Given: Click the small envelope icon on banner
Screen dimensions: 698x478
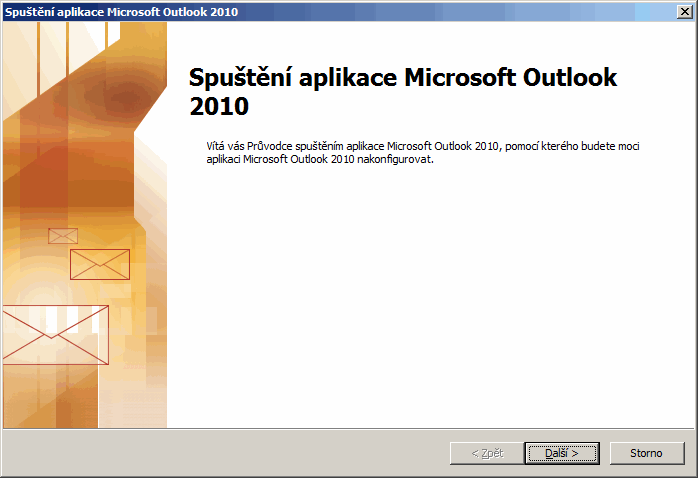Looking at the screenshot, I should pyautogui.click(x=63, y=236).
